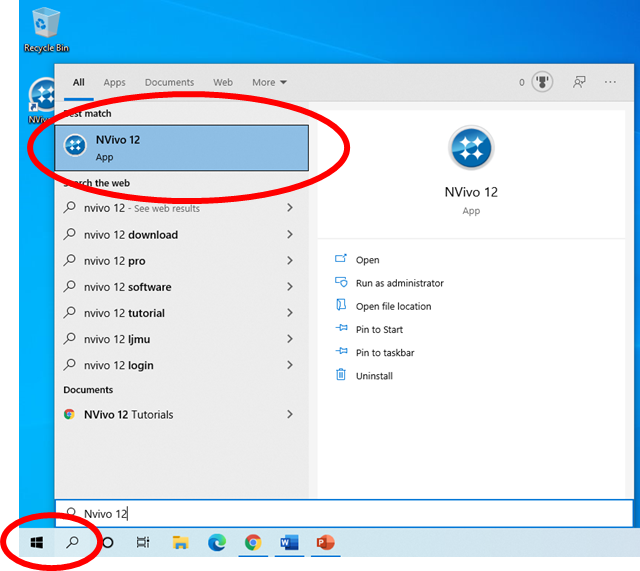Open the feedback person icon

click(x=579, y=82)
